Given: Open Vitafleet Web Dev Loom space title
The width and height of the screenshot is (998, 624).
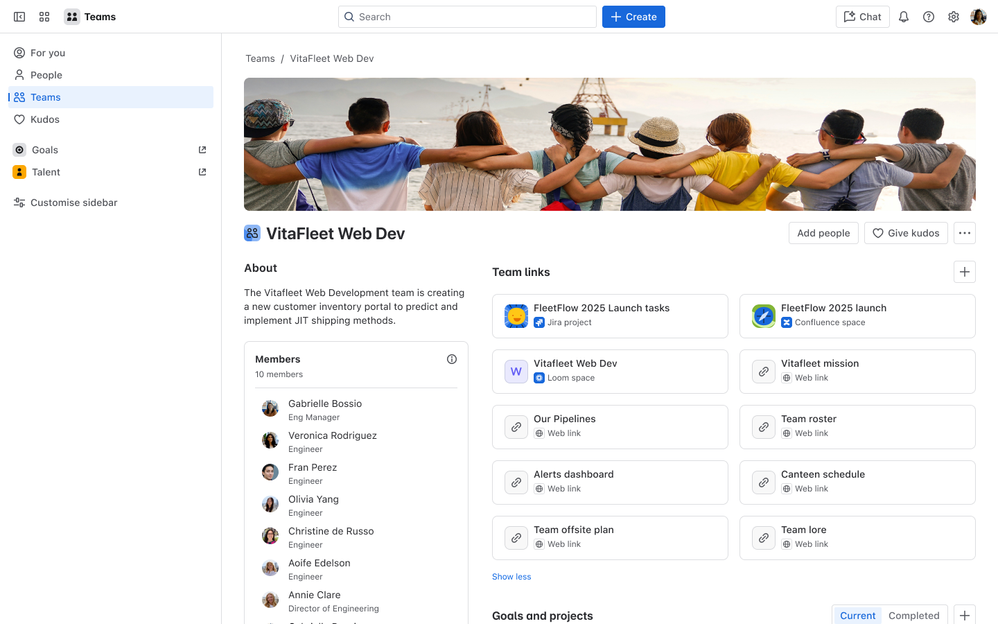Looking at the screenshot, I should coord(575,363).
